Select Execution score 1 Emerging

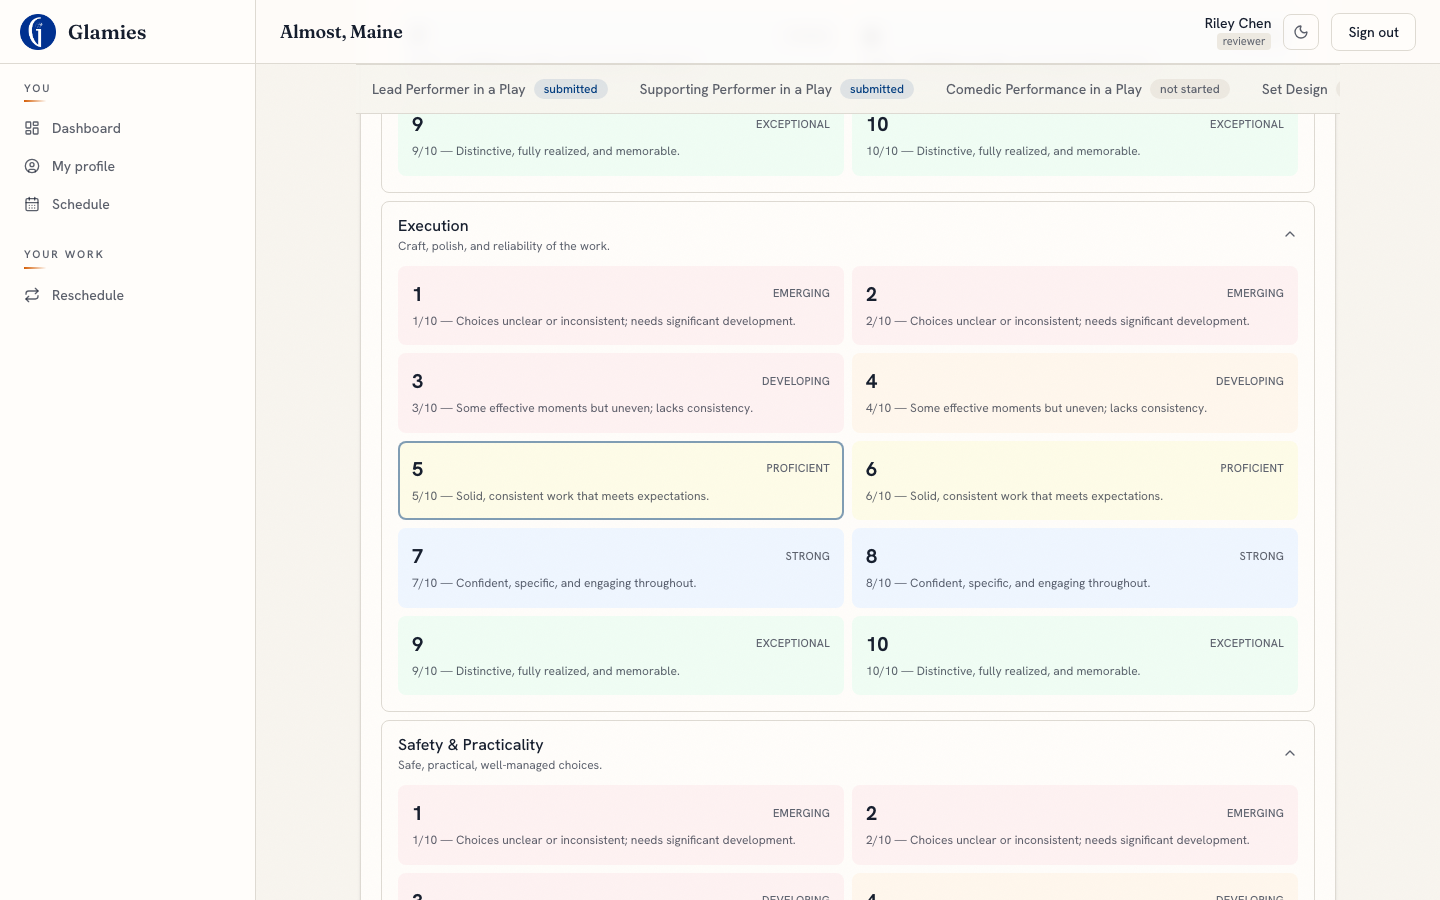pyautogui.click(x=621, y=306)
